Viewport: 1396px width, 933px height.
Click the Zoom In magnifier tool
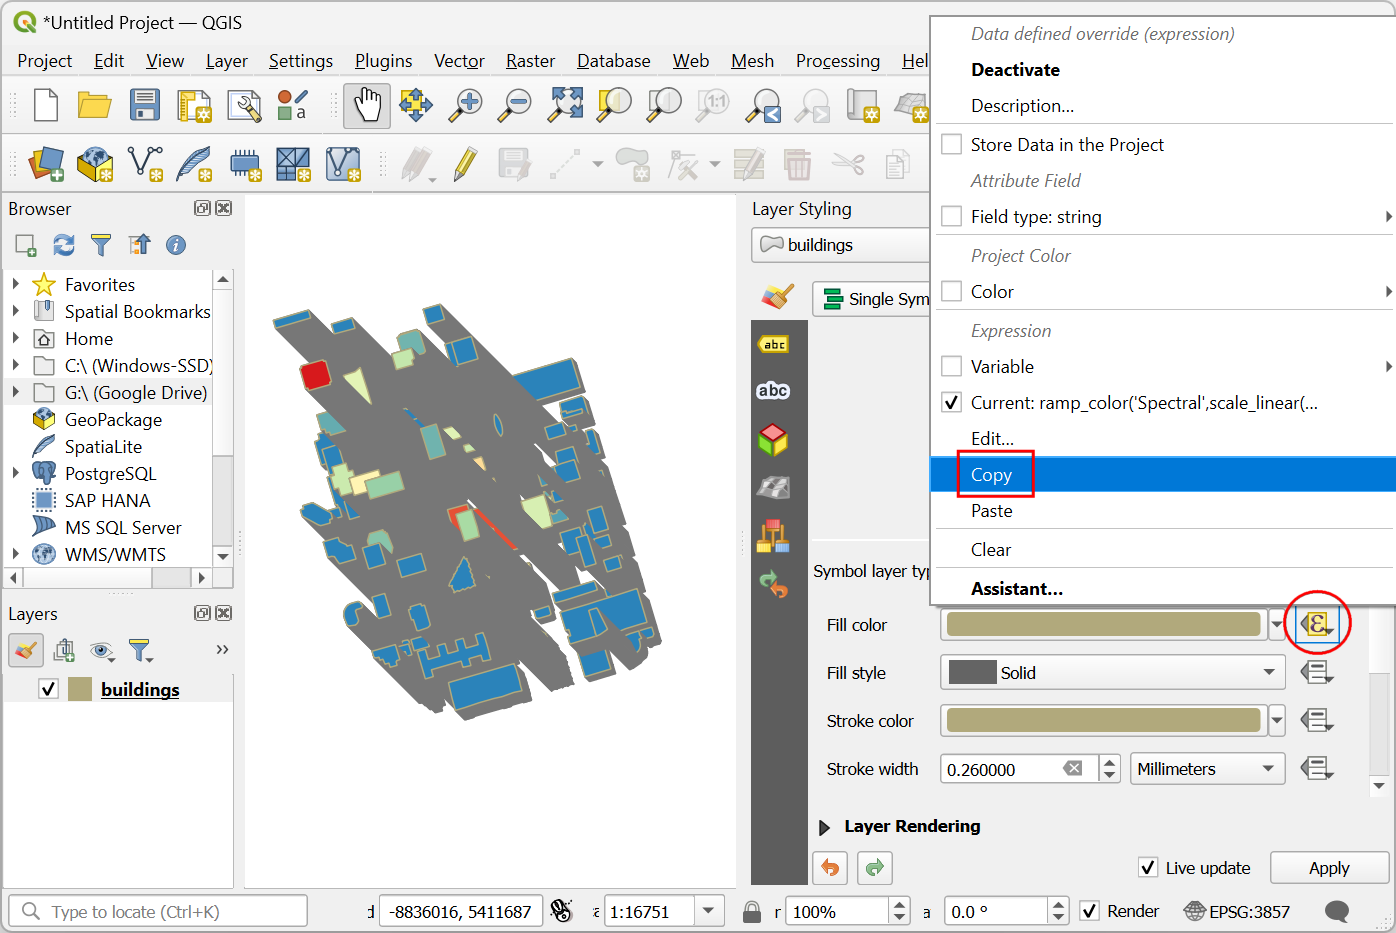[465, 105]
